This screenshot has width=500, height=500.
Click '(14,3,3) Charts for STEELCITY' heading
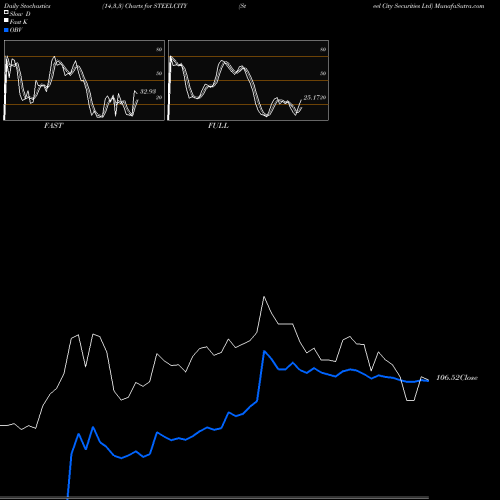[145, 6]
